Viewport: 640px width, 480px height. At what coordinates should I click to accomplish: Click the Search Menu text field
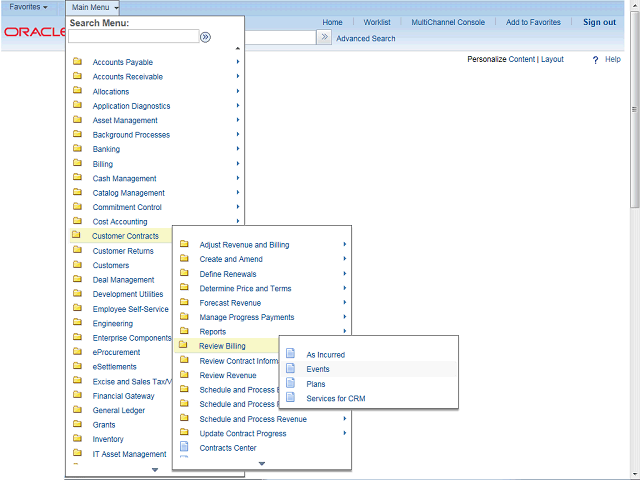133,37
